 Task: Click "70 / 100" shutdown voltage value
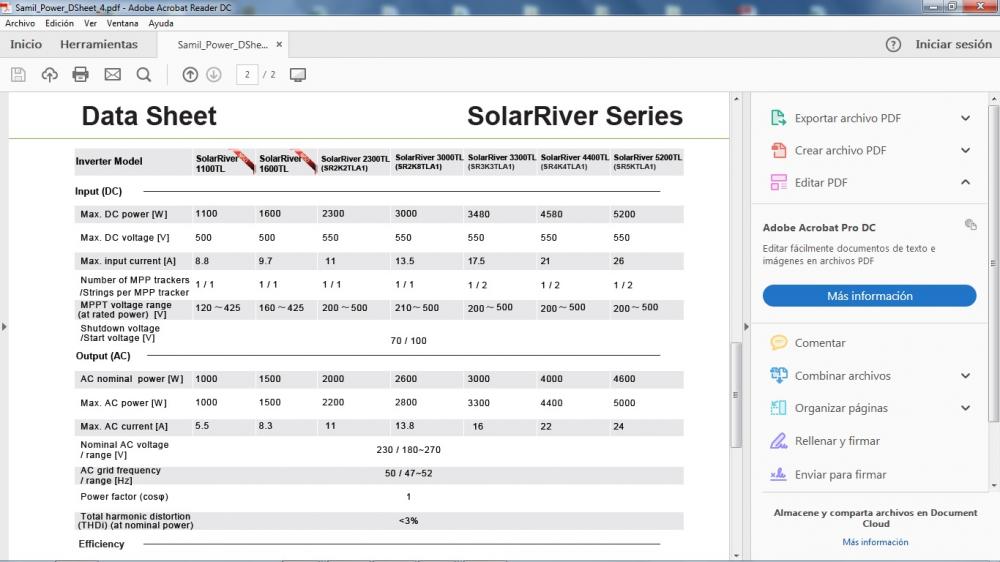point(408,341)
